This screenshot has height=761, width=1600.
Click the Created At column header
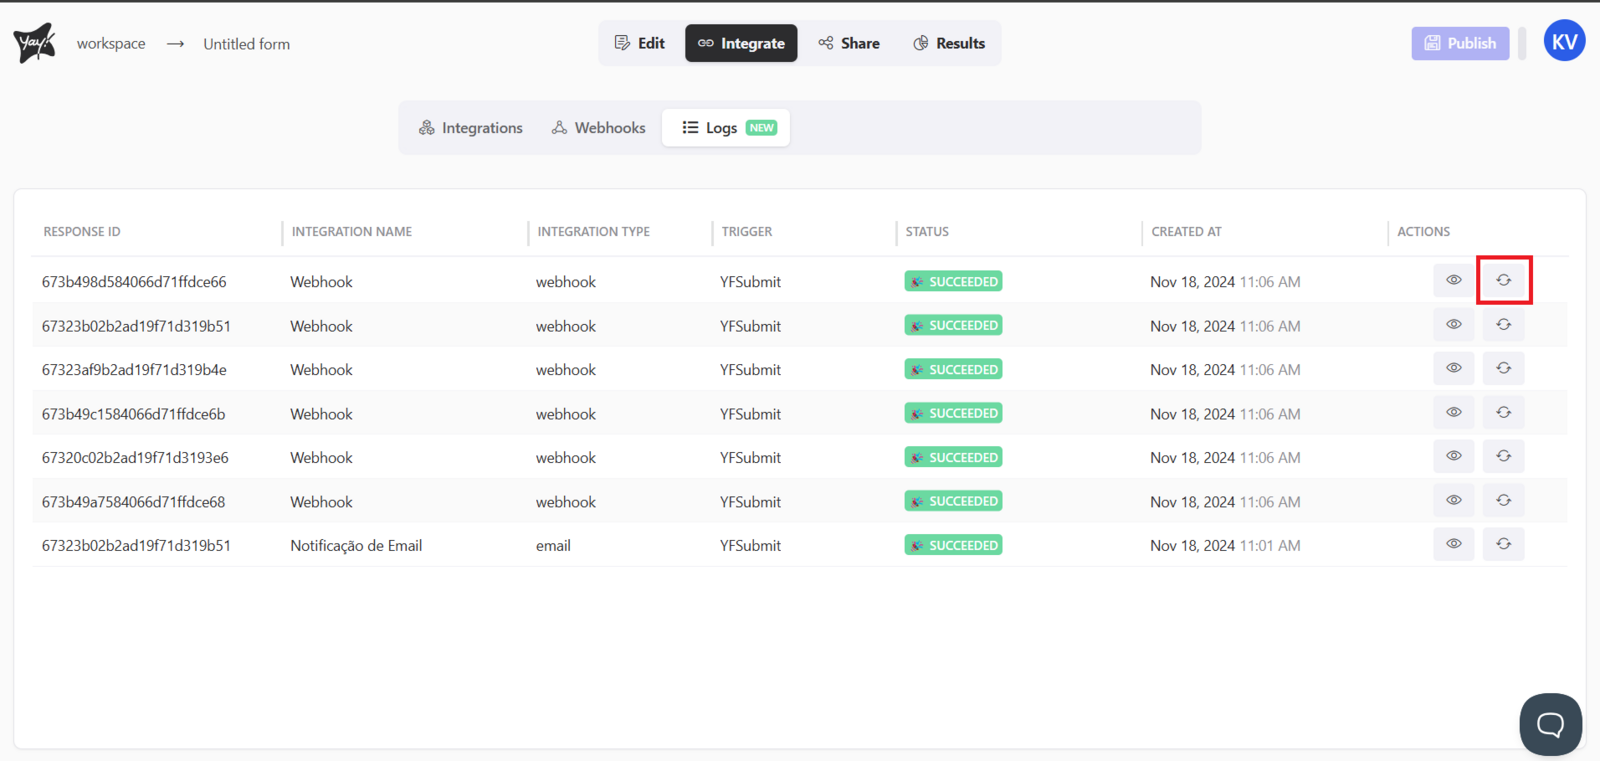pyautogui.click(x=1186, y=232)
